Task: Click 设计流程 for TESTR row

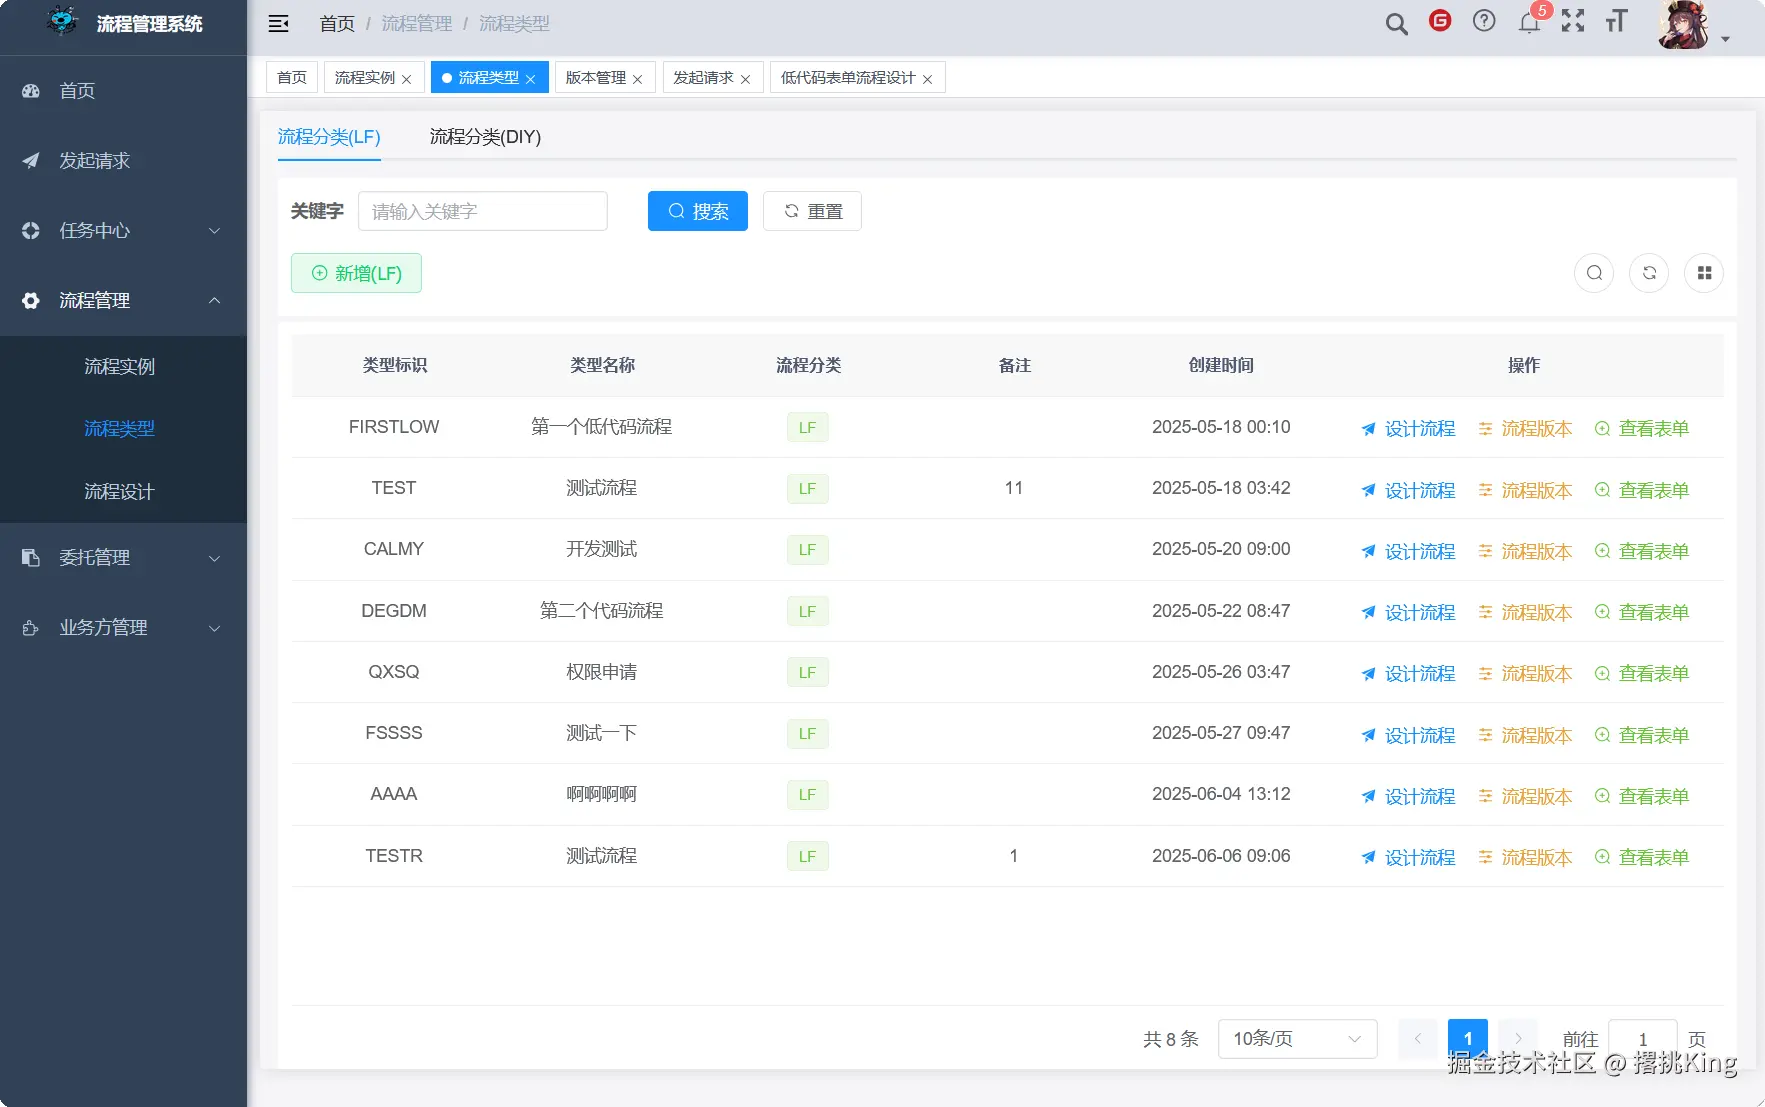Action: (1408, 858)
